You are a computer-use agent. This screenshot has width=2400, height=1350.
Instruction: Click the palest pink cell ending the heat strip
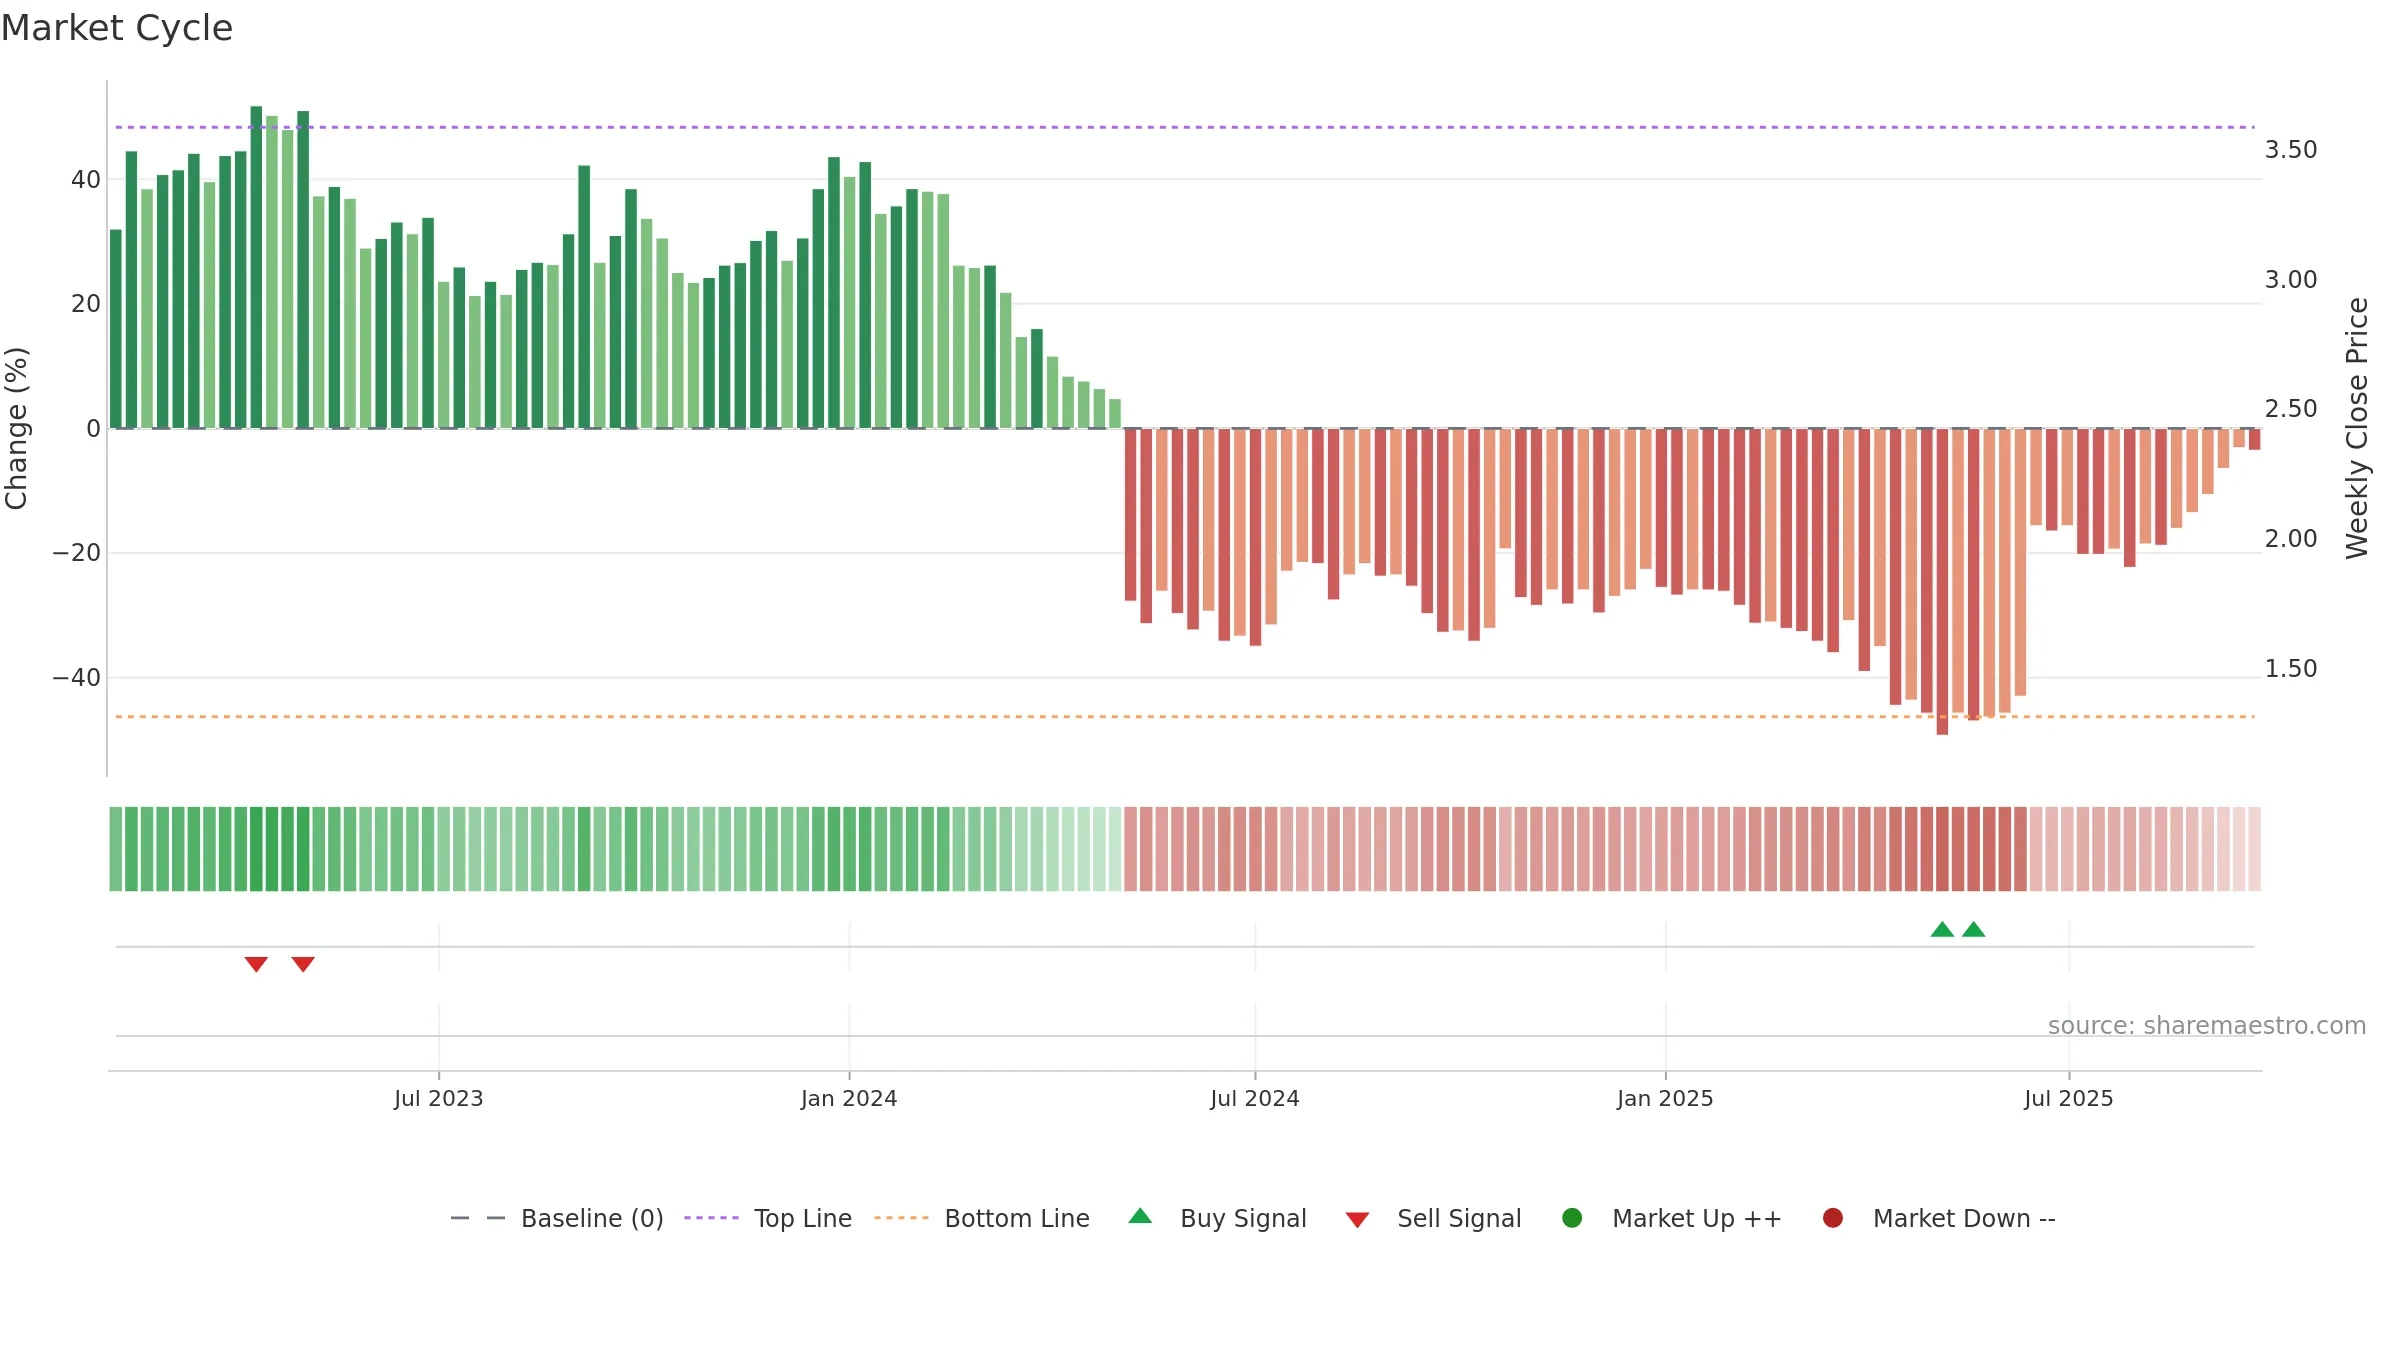click(x=2255, y=849)
